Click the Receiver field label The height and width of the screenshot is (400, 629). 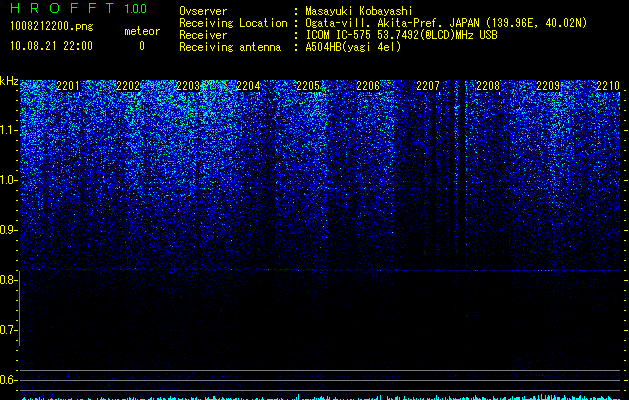(203, 35)
